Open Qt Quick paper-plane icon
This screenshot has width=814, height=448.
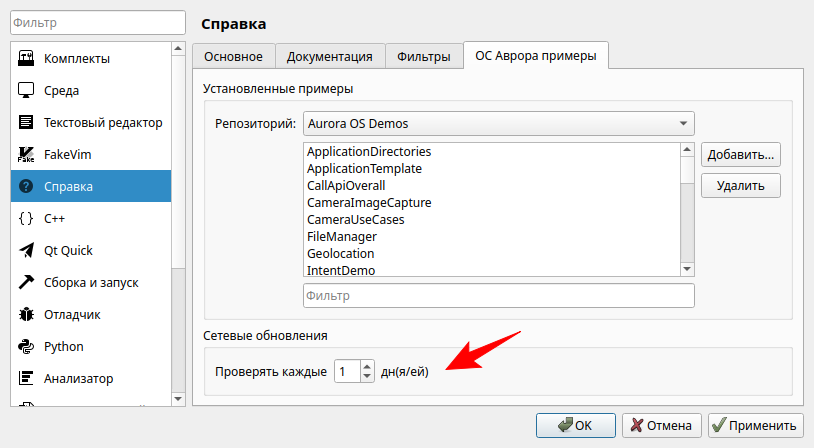[x=27, y=250]
